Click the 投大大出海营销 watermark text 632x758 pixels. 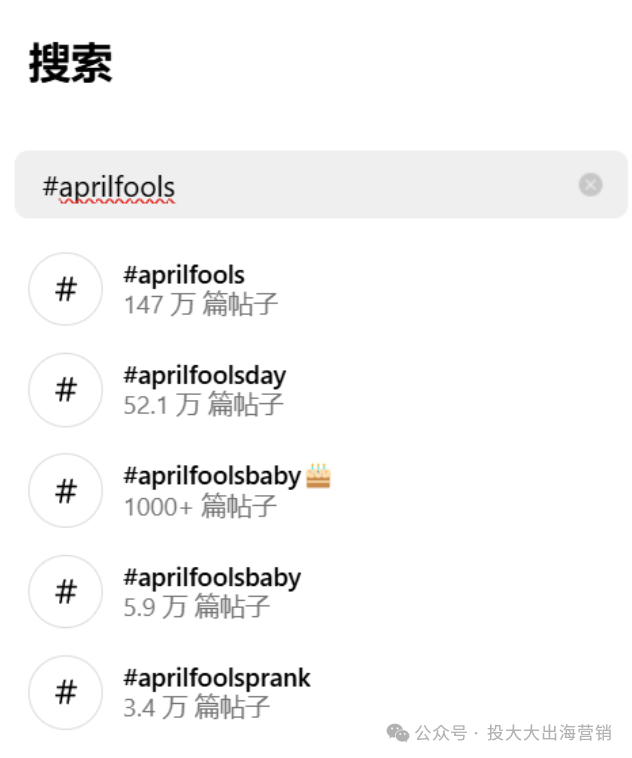pos(549,733)
